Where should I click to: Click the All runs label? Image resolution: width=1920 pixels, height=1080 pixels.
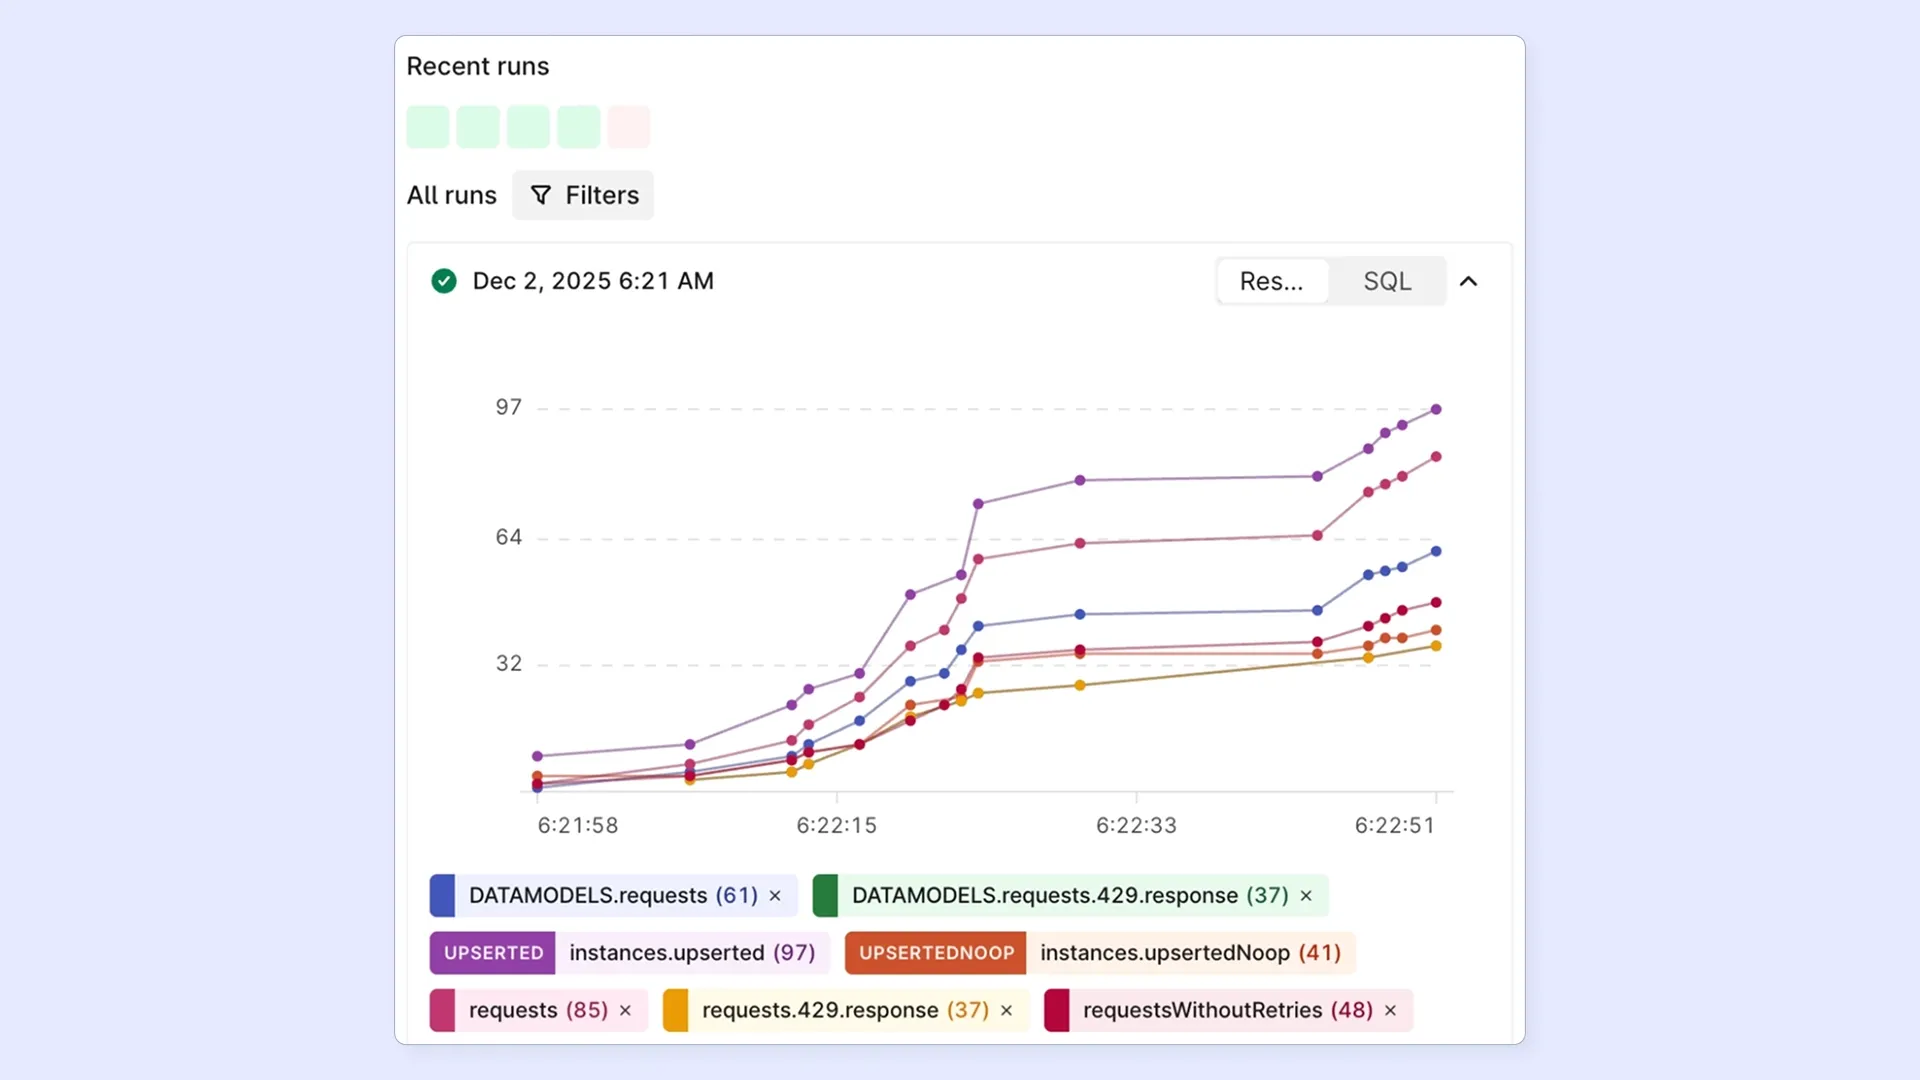(x=451, y=195)
